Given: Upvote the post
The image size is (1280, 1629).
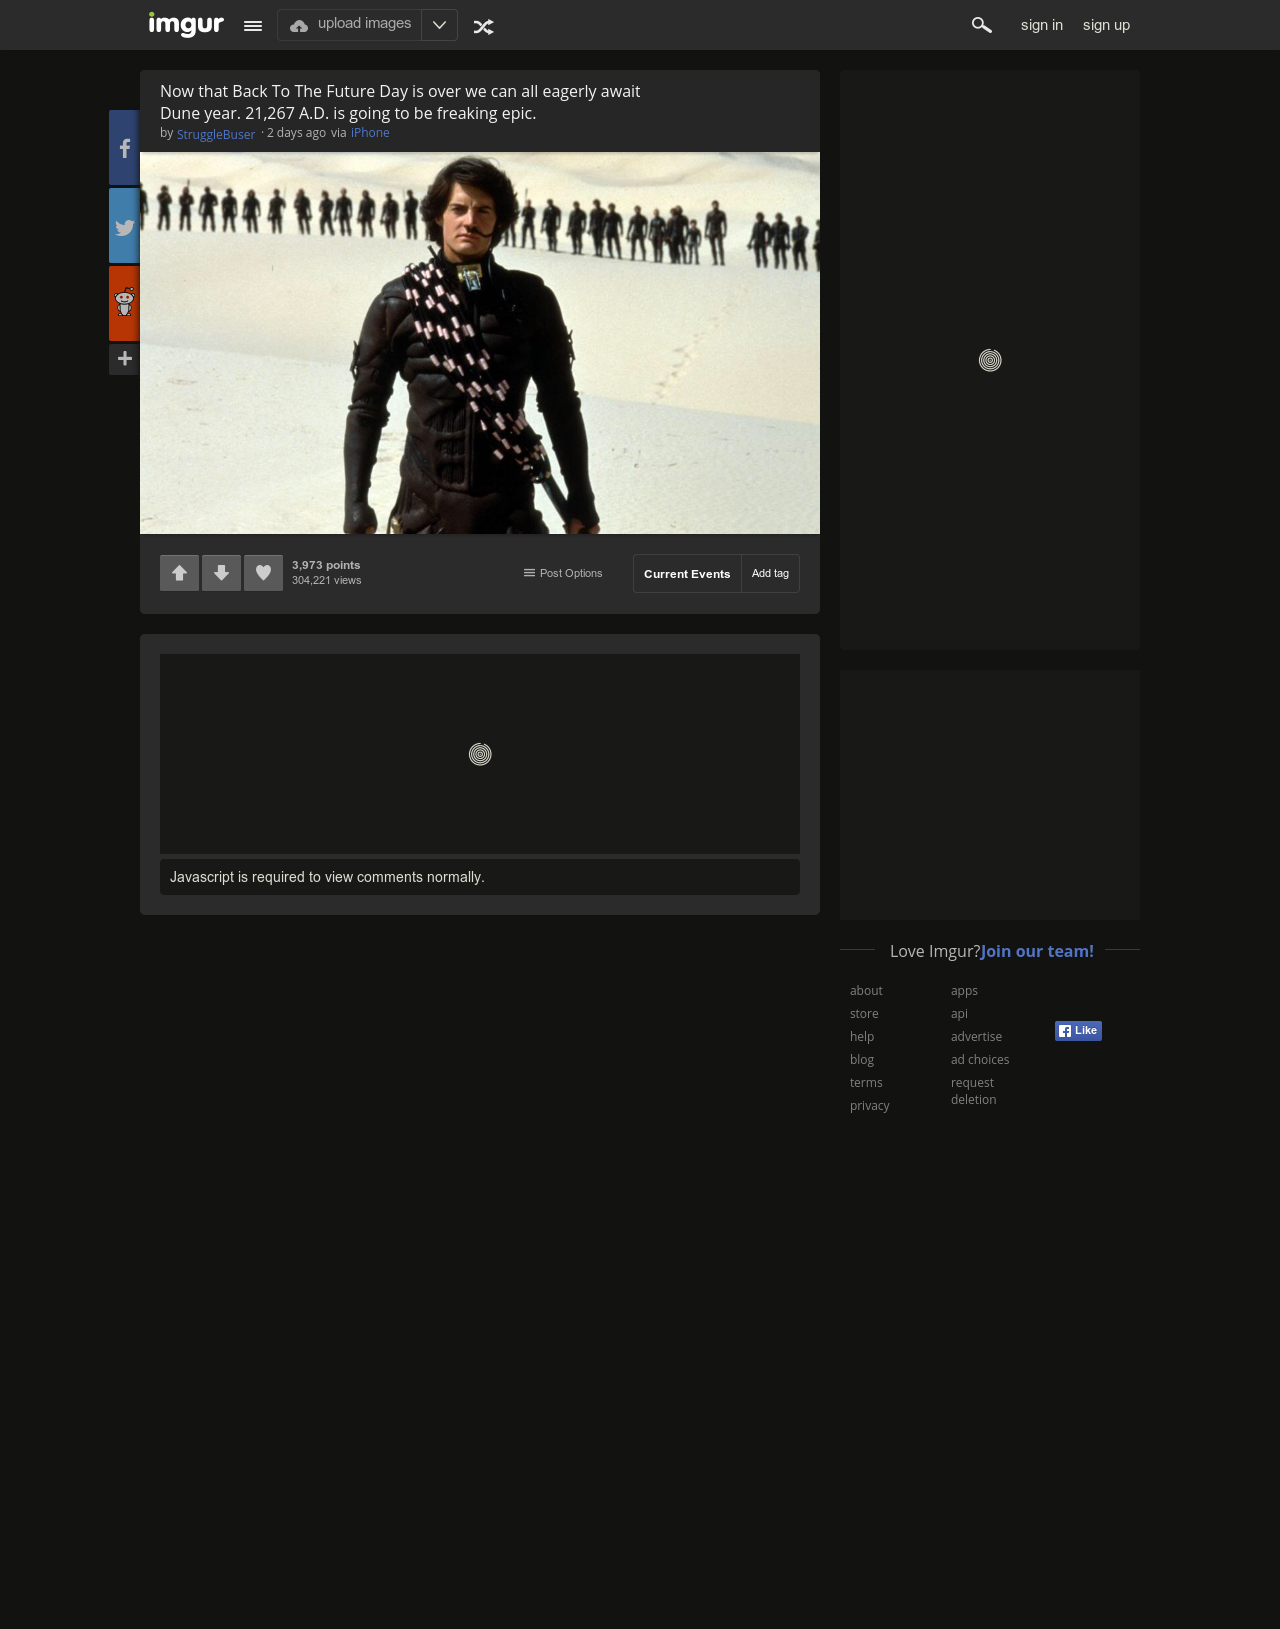Looking at the screenshot, I should (179, 573).
